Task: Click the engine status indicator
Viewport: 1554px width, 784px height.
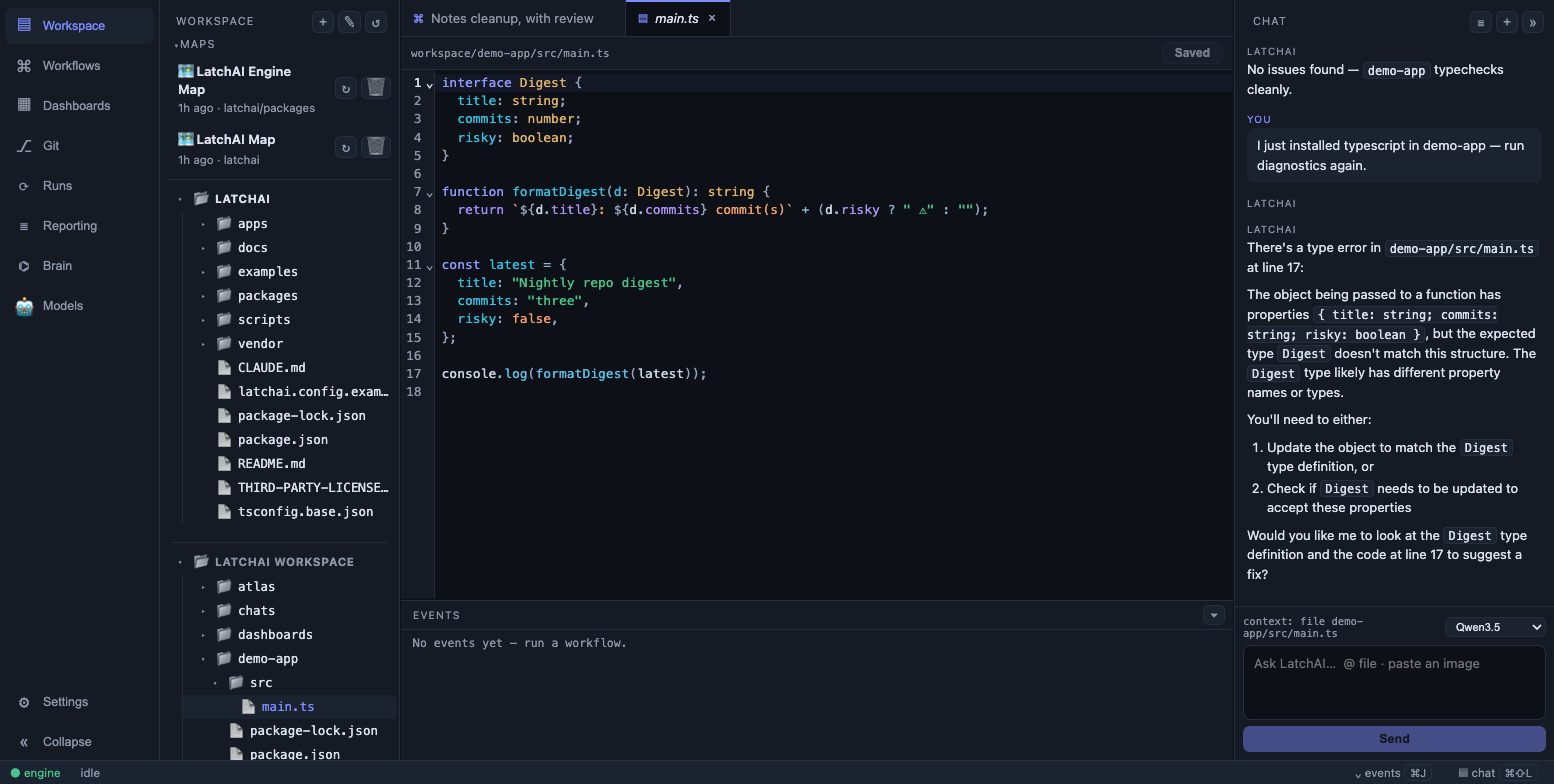Action: tap(36, 773)
